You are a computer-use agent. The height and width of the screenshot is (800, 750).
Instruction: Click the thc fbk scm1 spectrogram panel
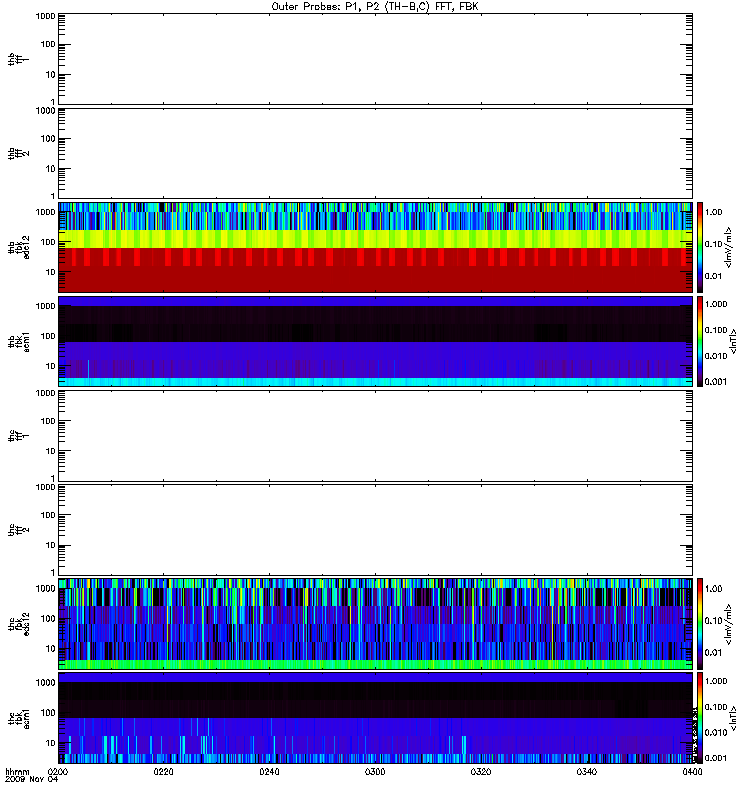(375, 718)
